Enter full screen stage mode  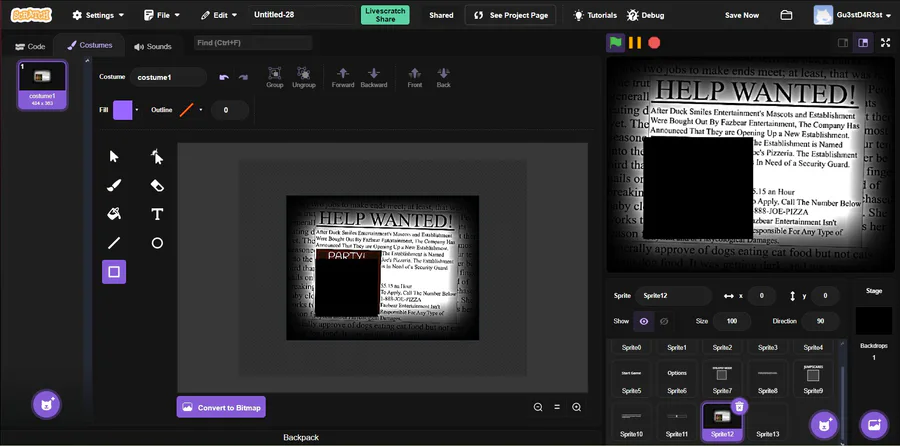(886, 43)
